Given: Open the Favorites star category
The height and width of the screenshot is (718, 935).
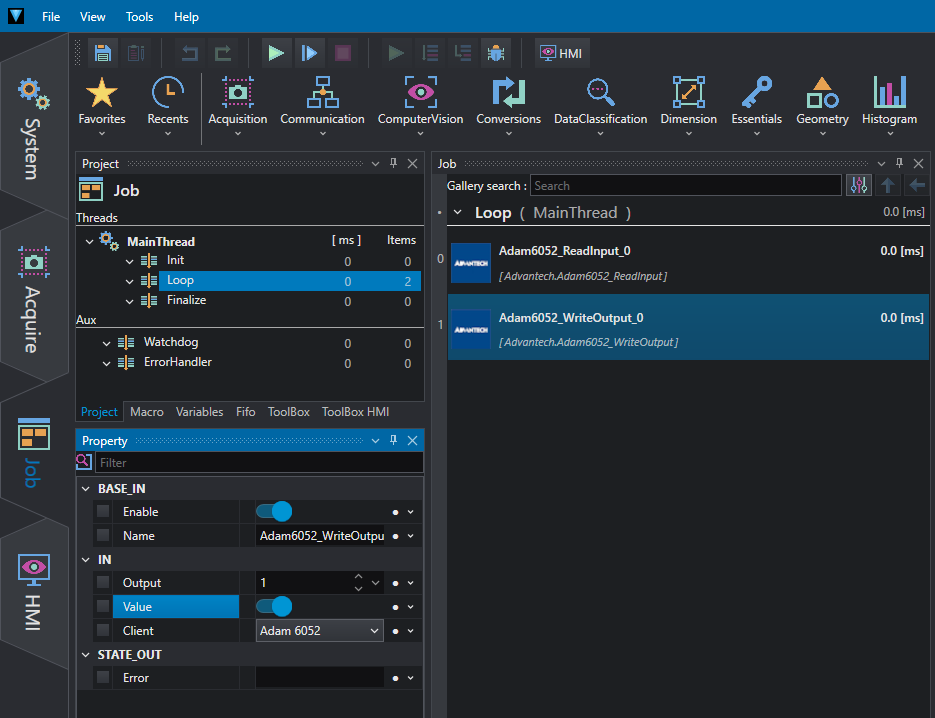Looking at the screenshot, I should 102,102.
